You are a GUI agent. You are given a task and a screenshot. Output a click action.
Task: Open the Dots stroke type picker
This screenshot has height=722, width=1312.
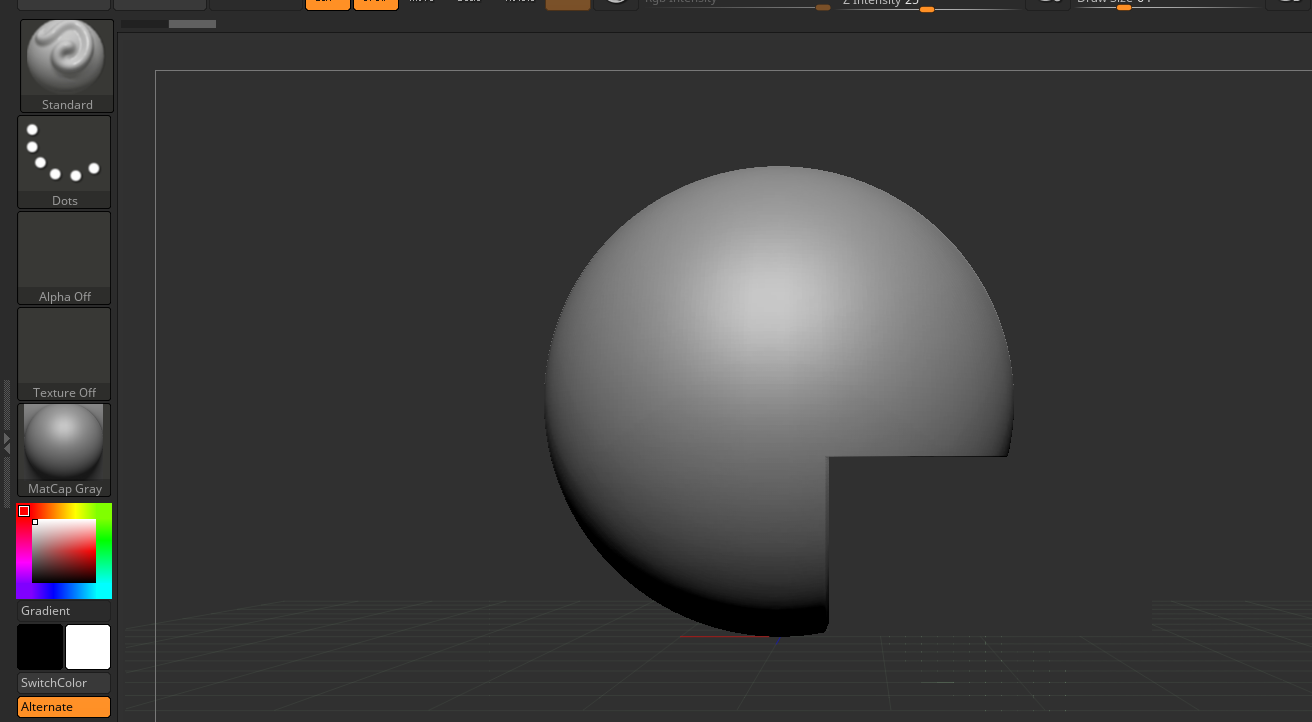tap(64, 161)
